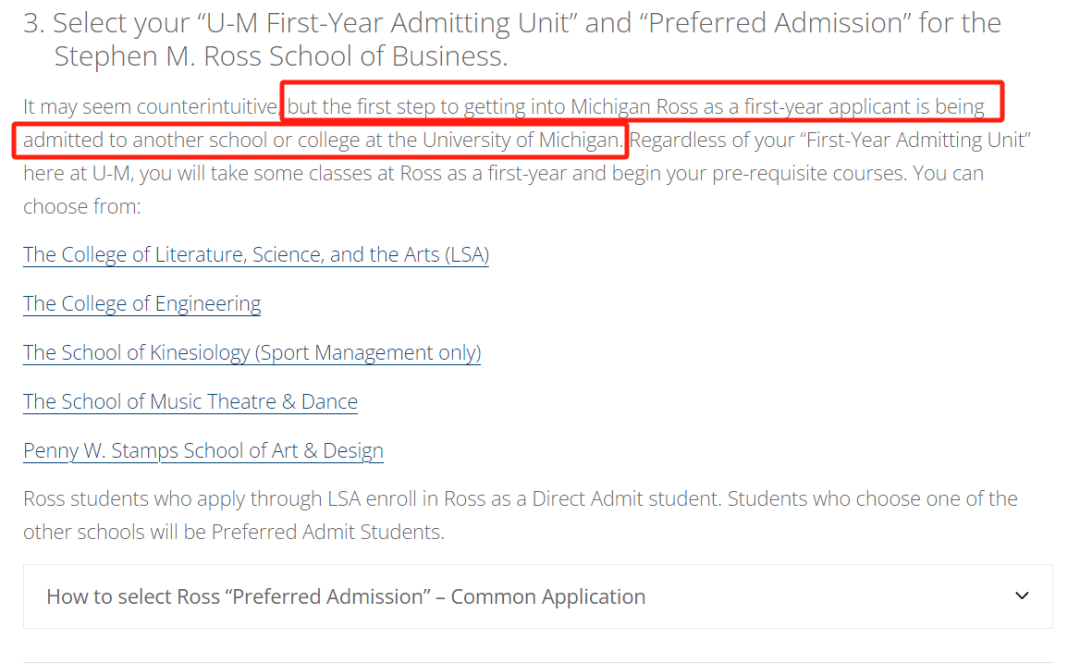Image resolution: width=1080 pixels, height=663 pixels.
Task: Click '(Sport Management only)' in the Kinesiology link
Action: pos(368,352)
